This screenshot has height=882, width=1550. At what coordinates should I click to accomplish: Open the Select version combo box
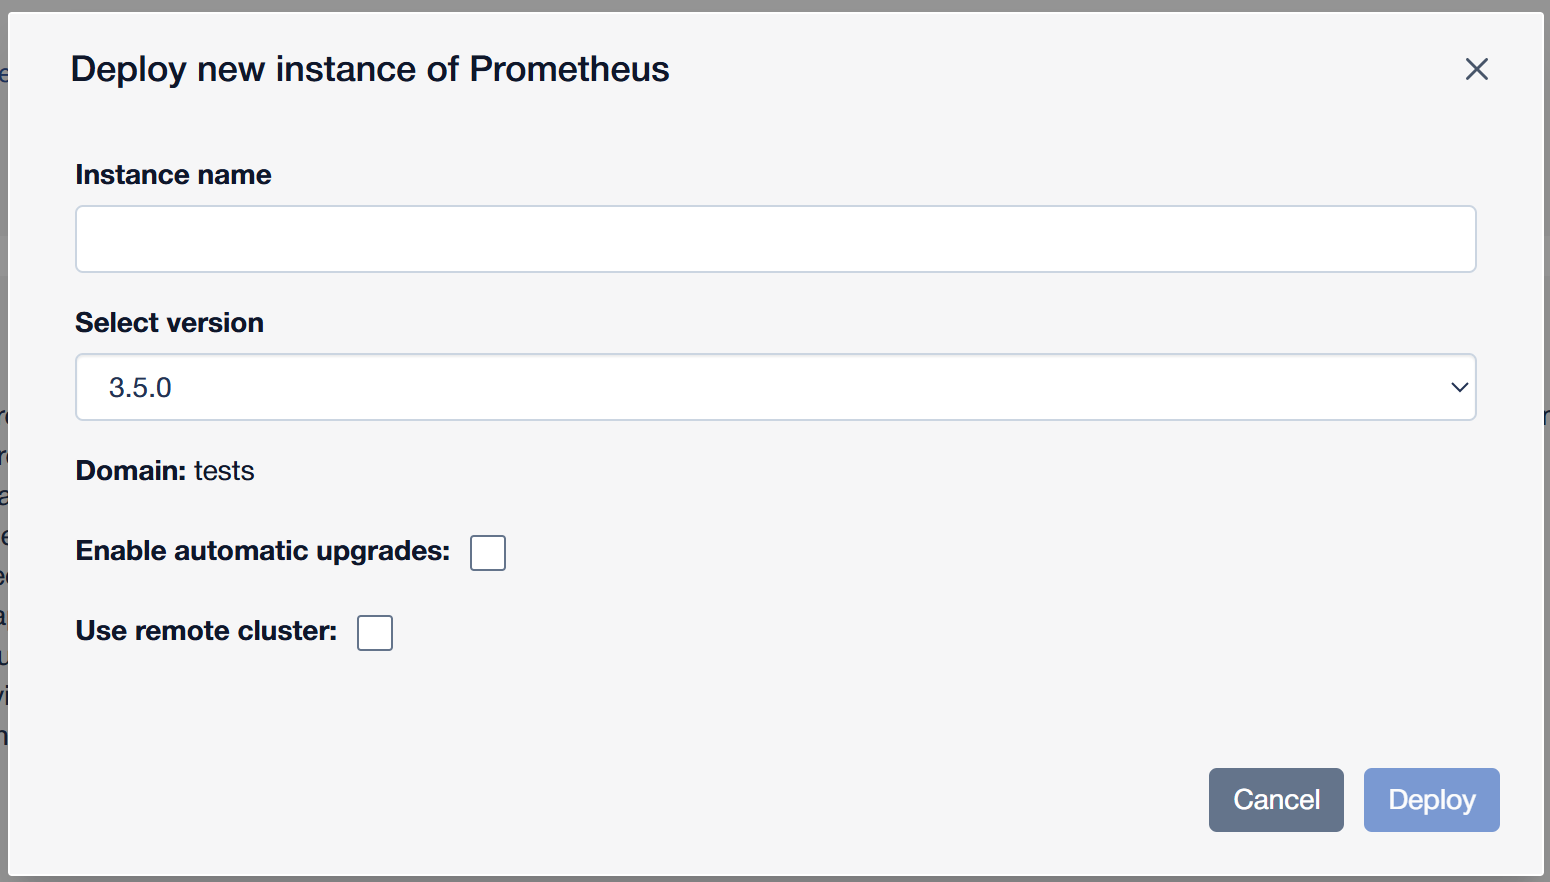coord(776,387)
